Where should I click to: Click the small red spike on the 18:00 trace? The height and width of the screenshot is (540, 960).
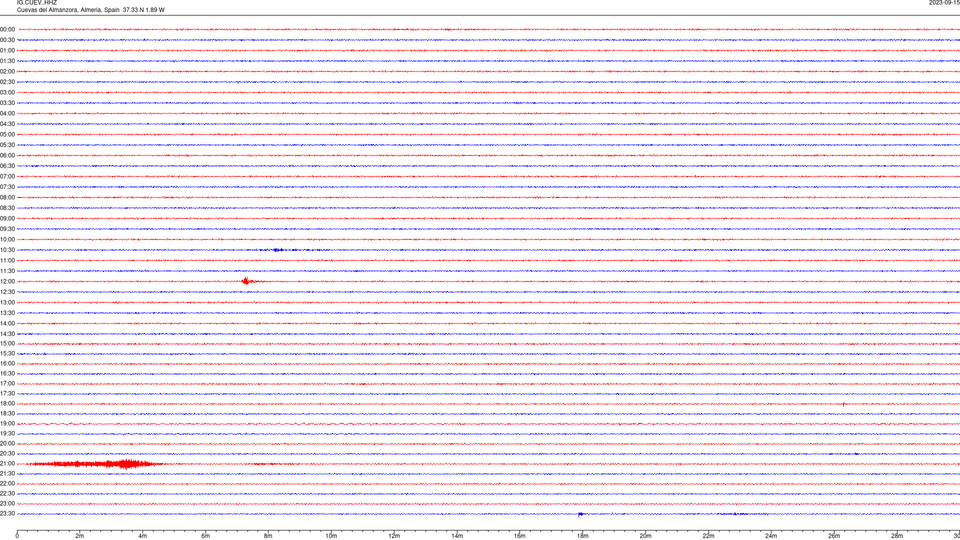[x=844, y=404]
